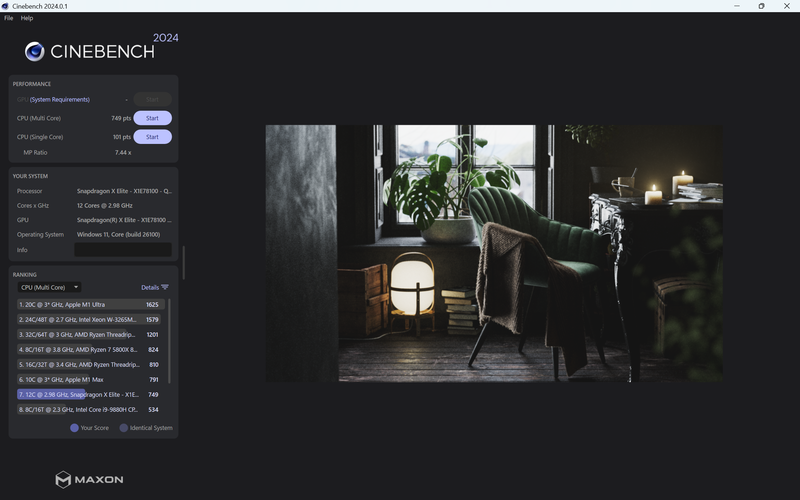This screenshot has height=500, width=800.
Task: Close the Cinebench window
Action: 787,6
